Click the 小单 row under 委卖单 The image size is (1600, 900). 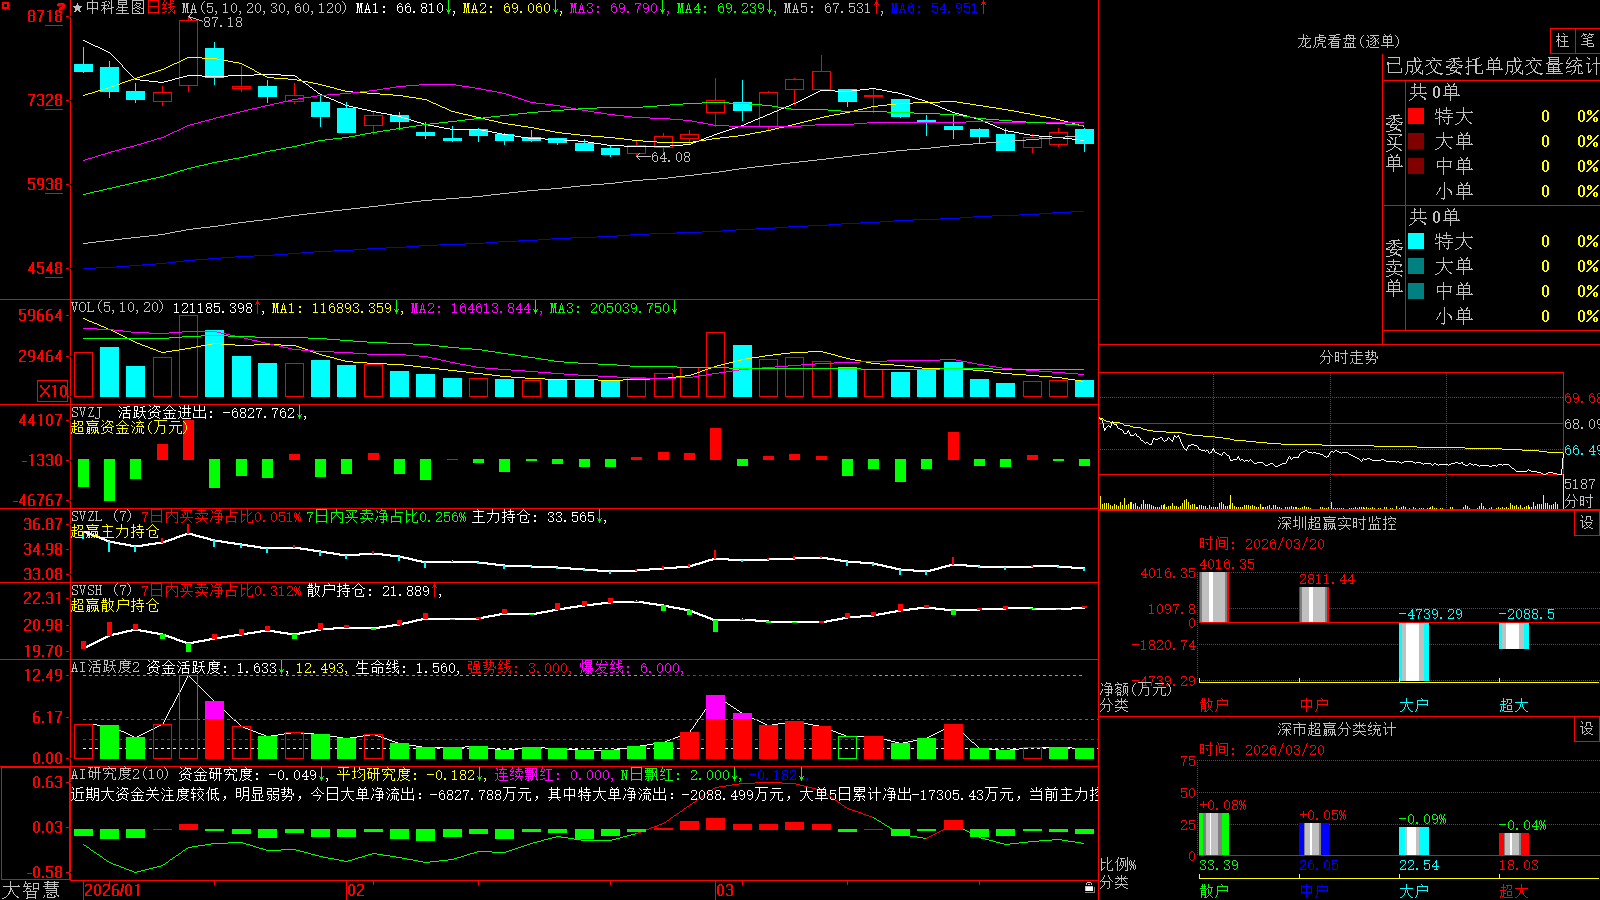[x=1503, y=316]
